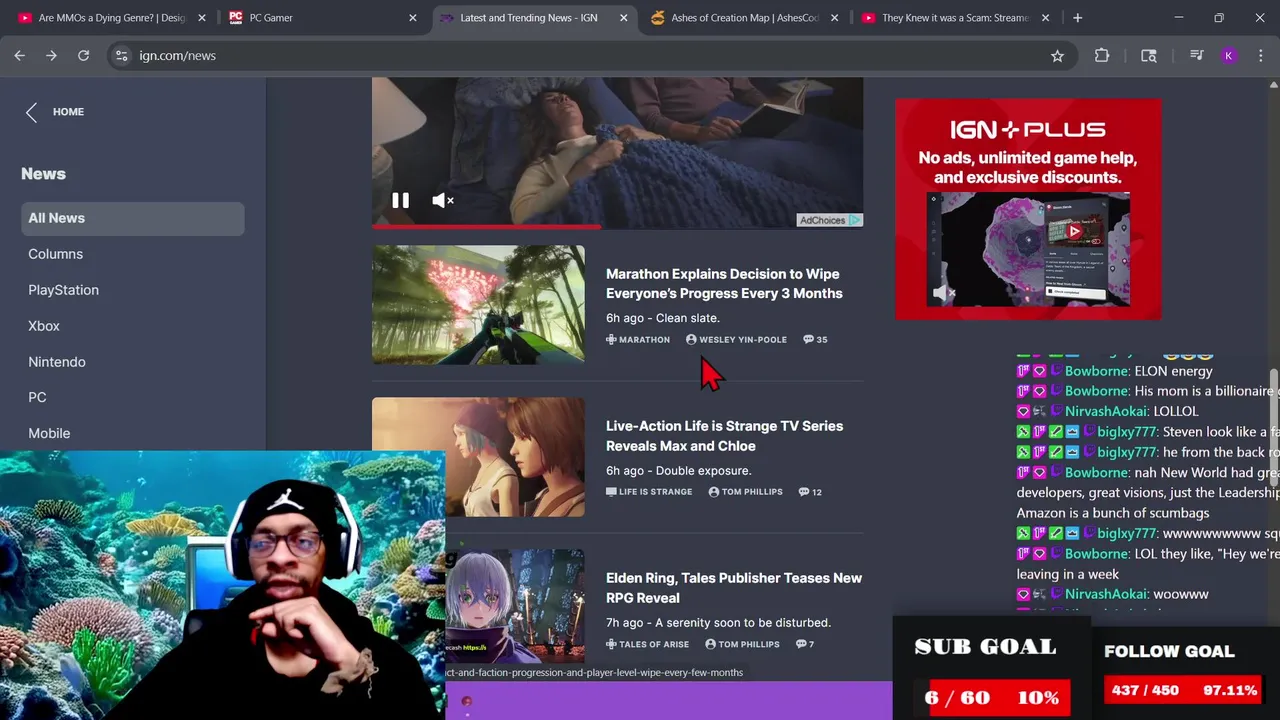The width and height of the screenshot is (1280, 720).
Task: Click the AdChoices badge on the video
Action: pos(829,220)
